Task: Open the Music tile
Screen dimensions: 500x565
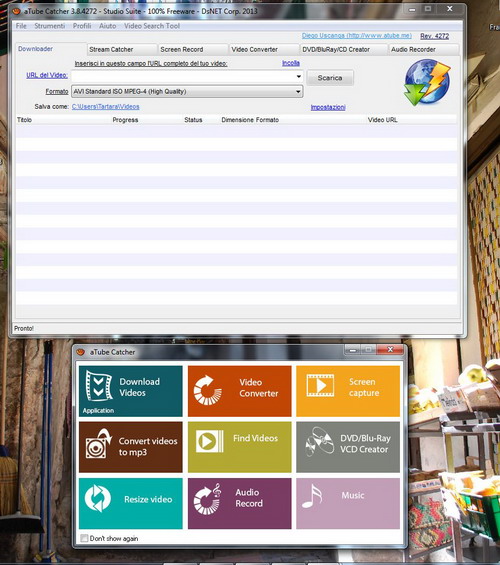Action: pos(348,503)
